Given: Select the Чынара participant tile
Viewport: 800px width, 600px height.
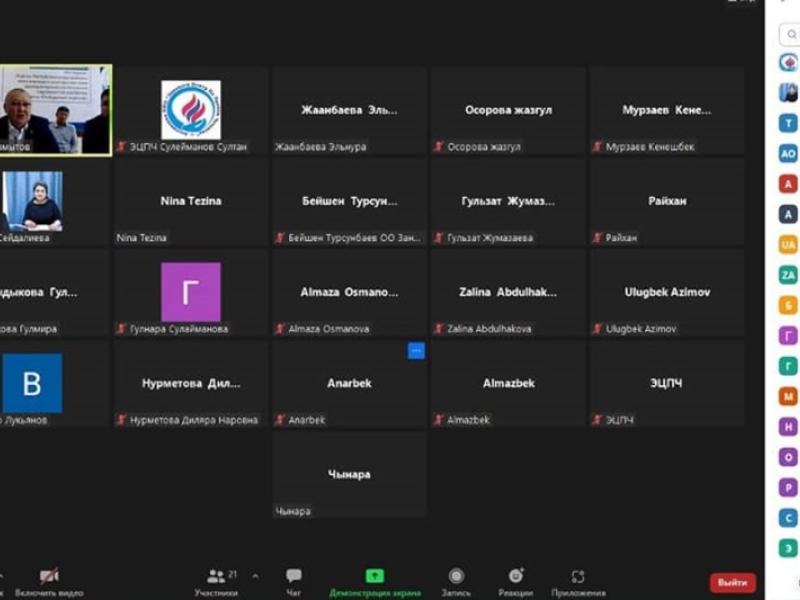Looking at the screenshot, I should [349, 475].
